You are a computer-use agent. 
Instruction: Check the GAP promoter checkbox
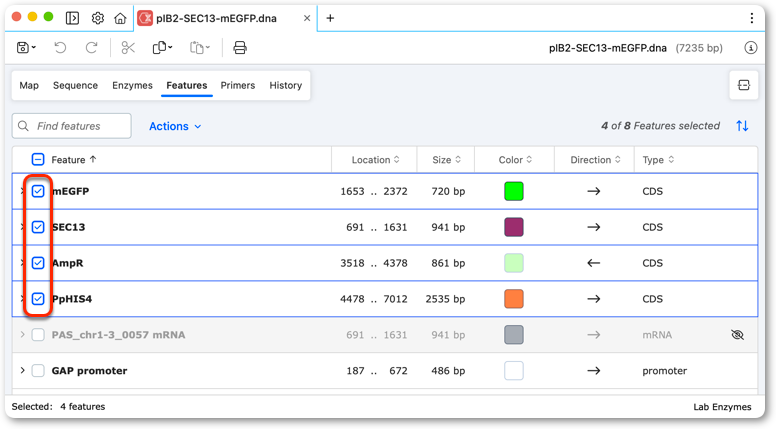(38, 371)
